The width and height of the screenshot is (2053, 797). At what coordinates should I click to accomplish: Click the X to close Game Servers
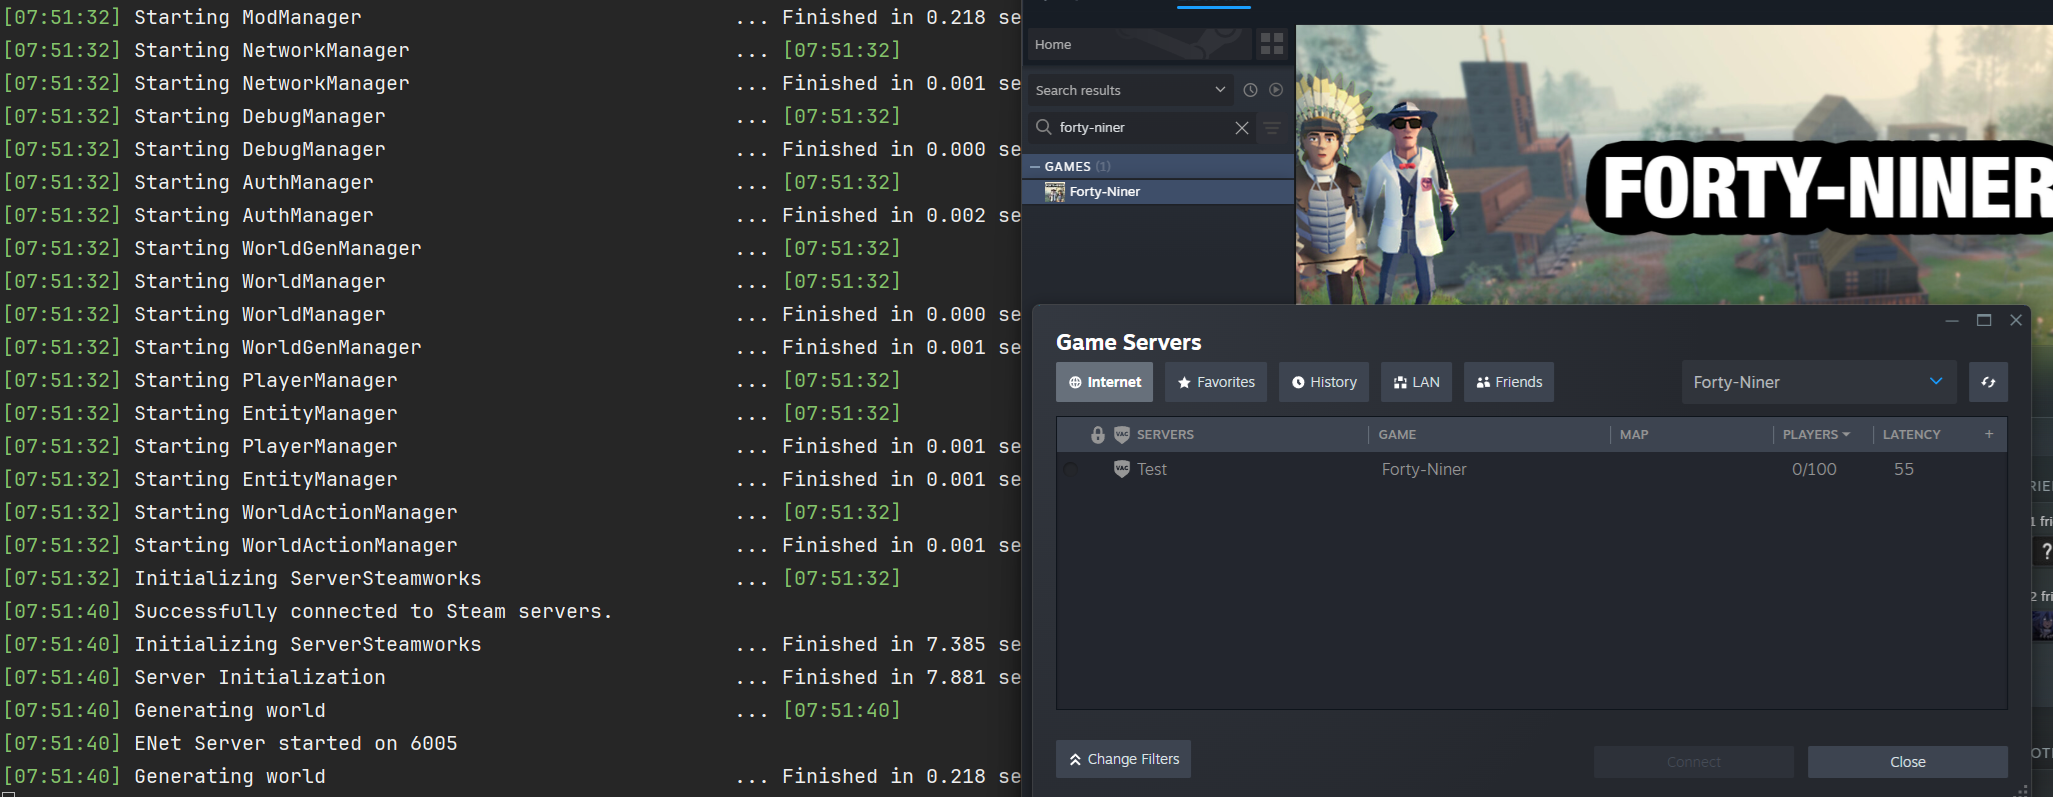coord(2016,320)
